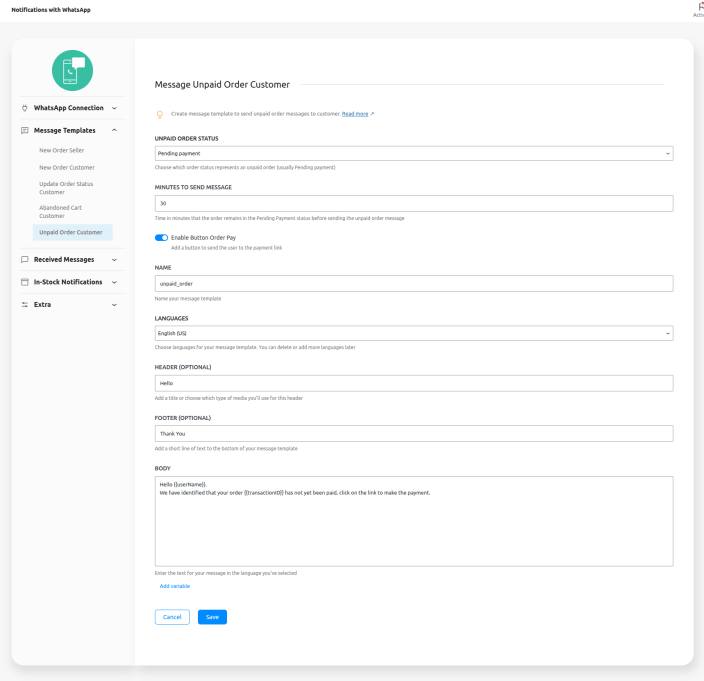The height and width of the screenshot is (681, 704).
Task: Expand the Received Messages section chevron
Action: coord(114,259)
